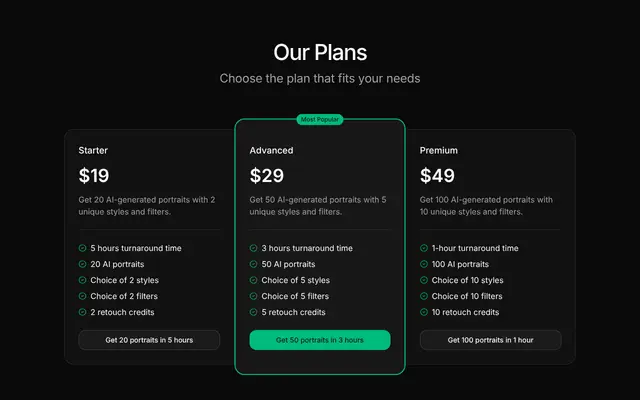Screen dimensions: 640x400
Task: Click the Our Plans heading
Action: coord(320,53)
